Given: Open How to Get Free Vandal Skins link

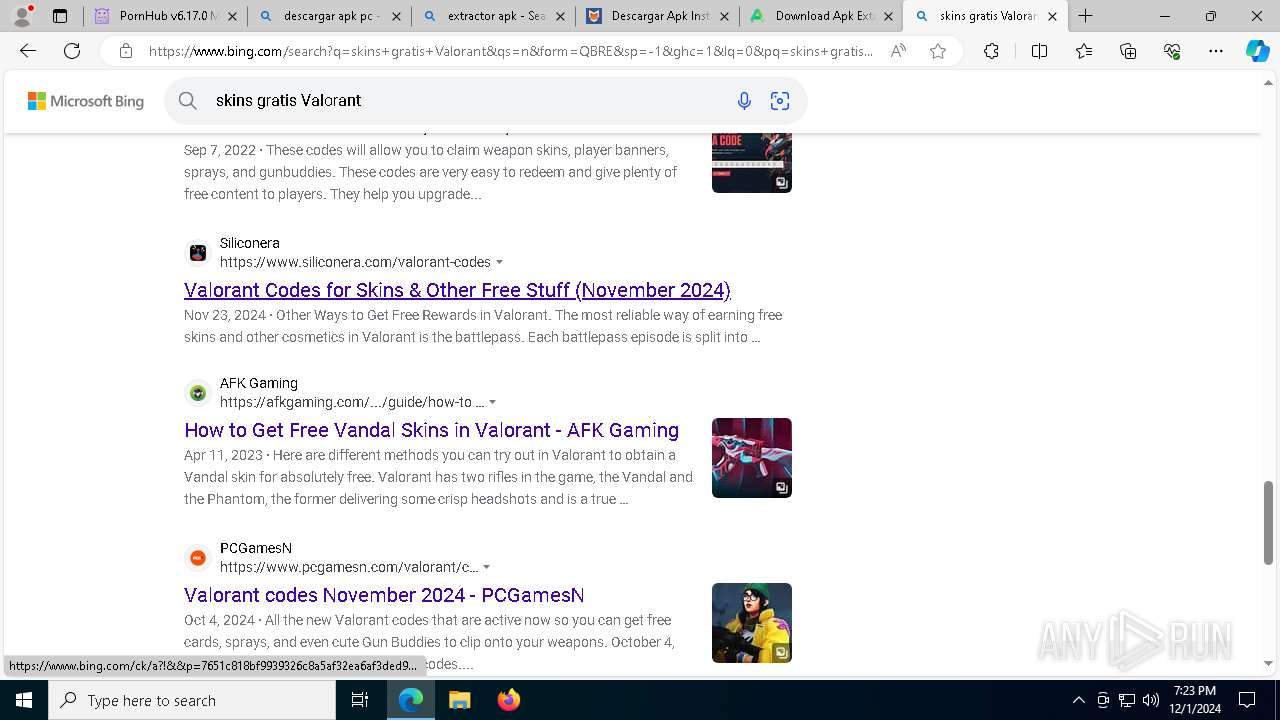Looking at the screenshot, I should point(431,430).
